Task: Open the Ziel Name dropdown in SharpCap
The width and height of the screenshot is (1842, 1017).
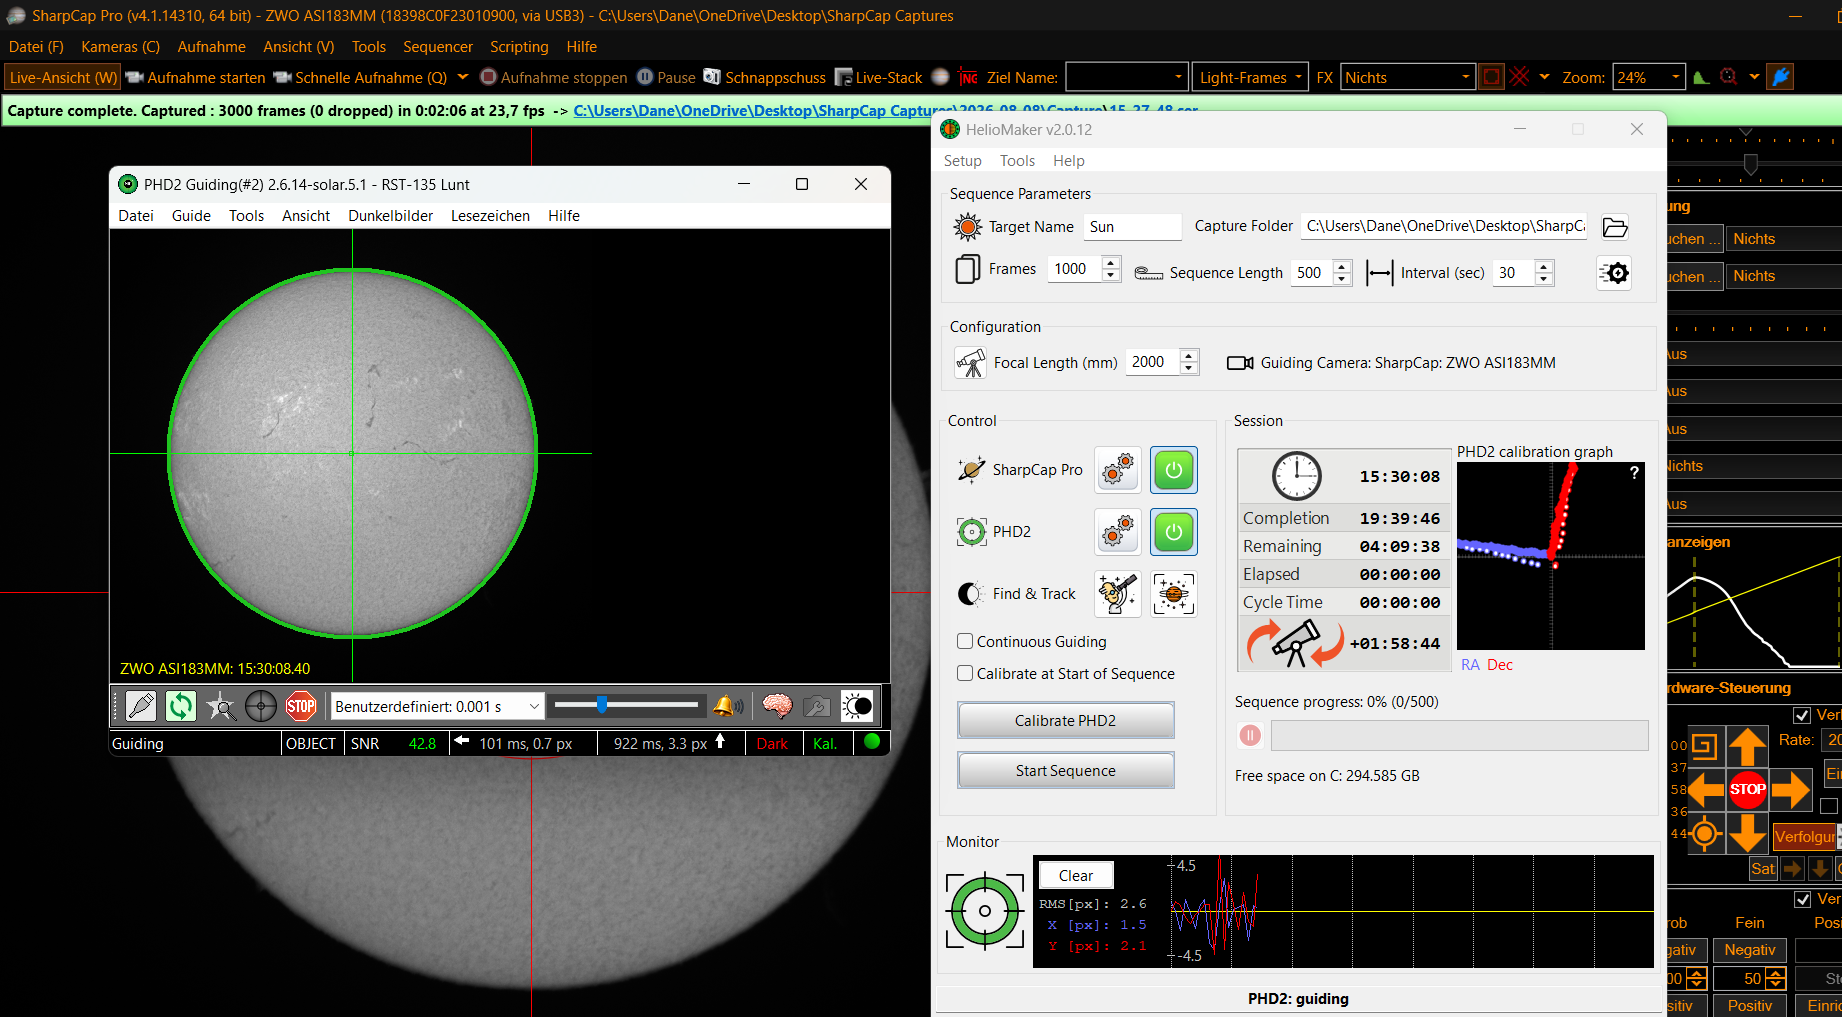Action: [1126, 77]
